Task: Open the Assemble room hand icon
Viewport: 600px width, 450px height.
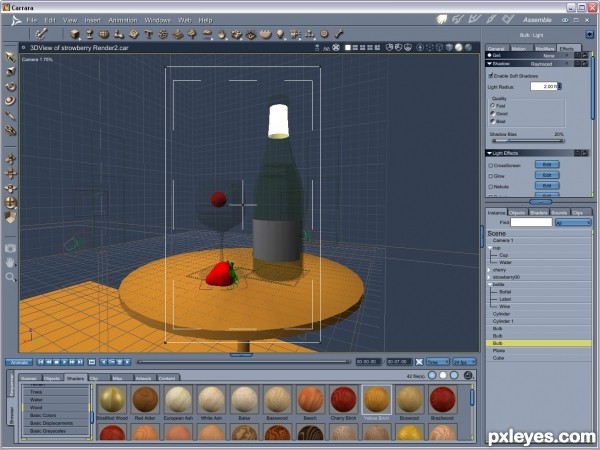Action: tap(442, 19)
